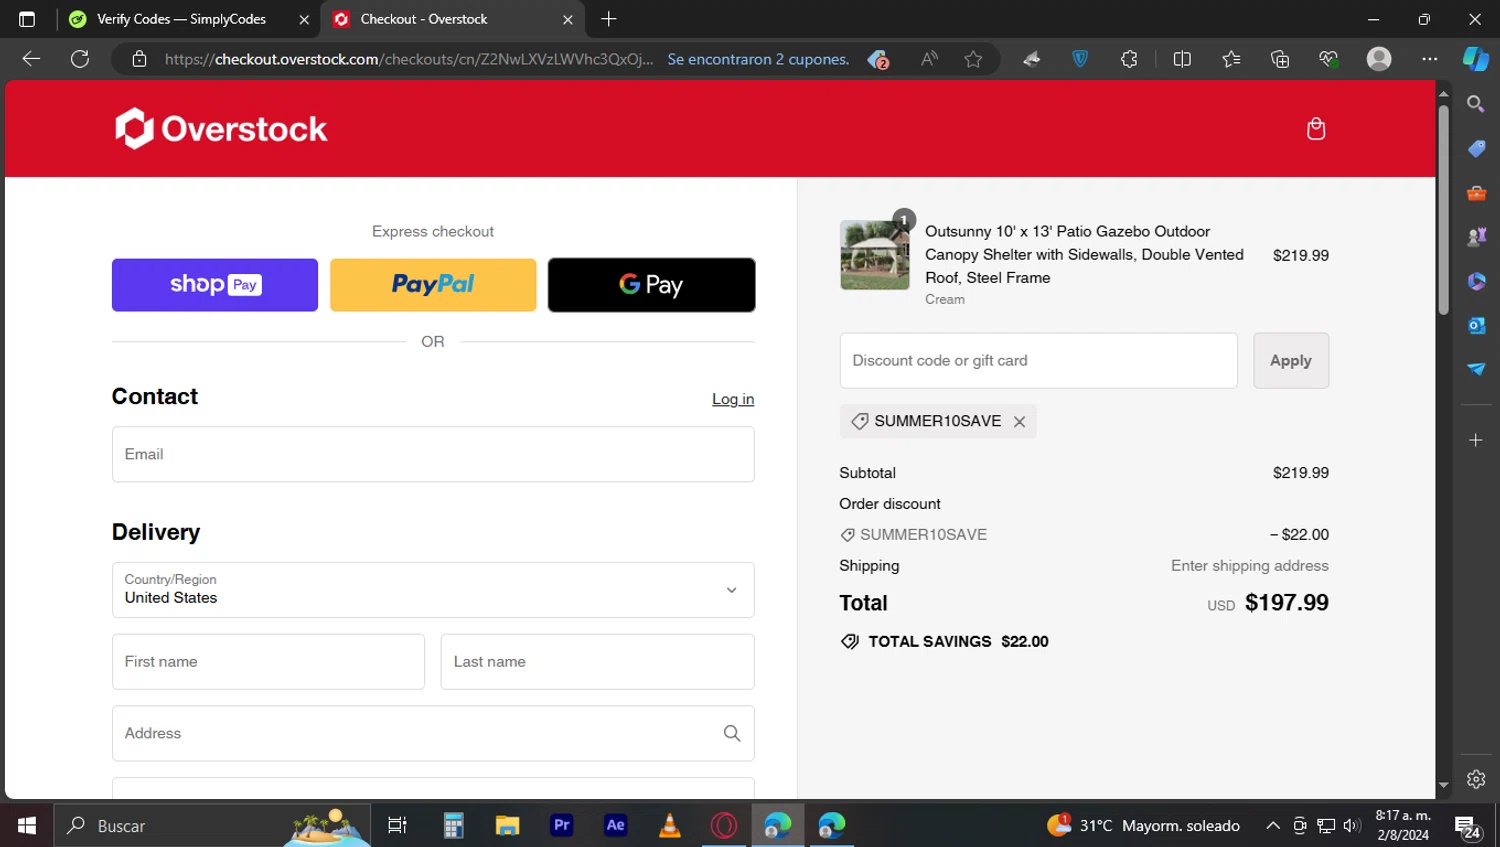This screenshot has width=1500, height=847.
Task: Show hidden system tray icons
Action: click(1273, 826)
